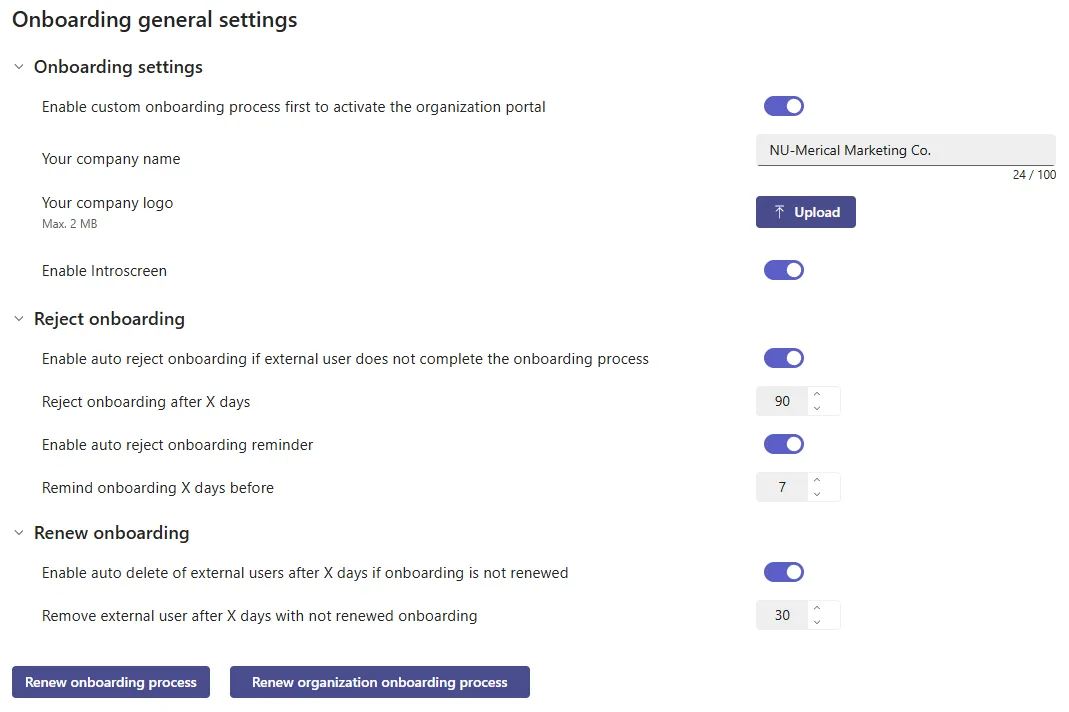Increase Remind onboarding days with up arrow
Viewport: 1069px width, 712px height.
(x=817, y=480)
